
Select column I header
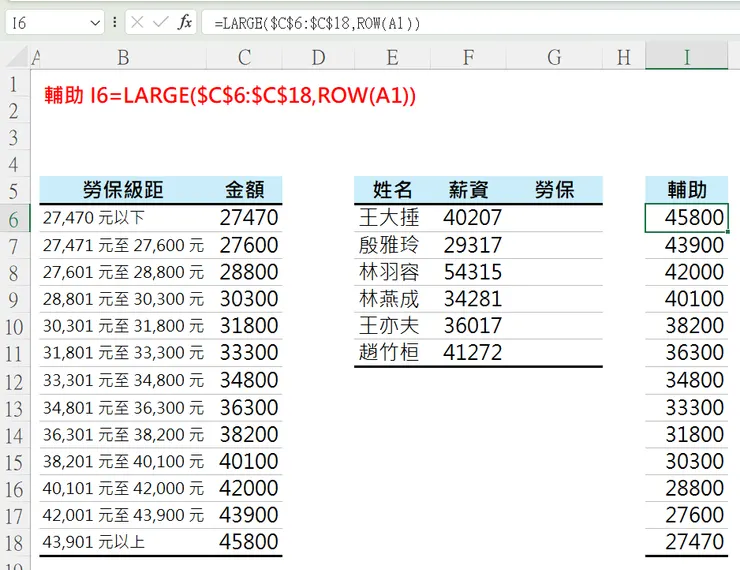tap(687, 58)
